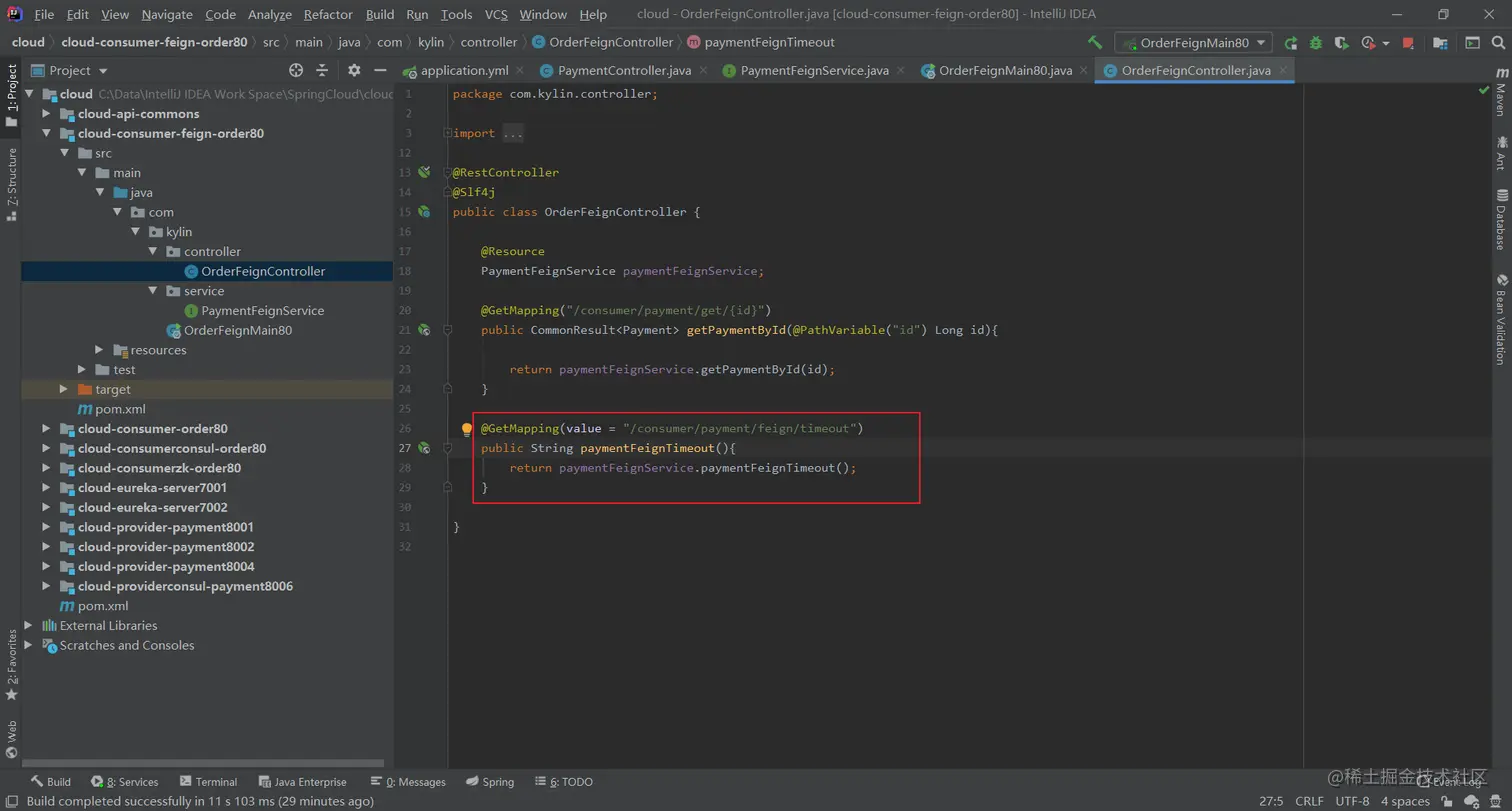Open the VCS menu
Image resolution: width=1512 pixels, height=811 pixels.
pos(496,14)
